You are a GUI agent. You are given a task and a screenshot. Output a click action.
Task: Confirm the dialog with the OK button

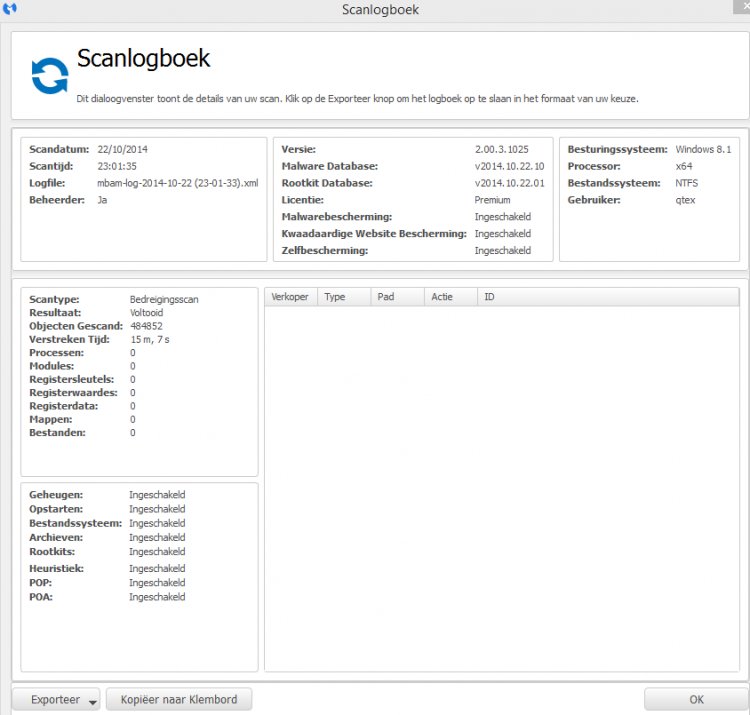[695, 699]
